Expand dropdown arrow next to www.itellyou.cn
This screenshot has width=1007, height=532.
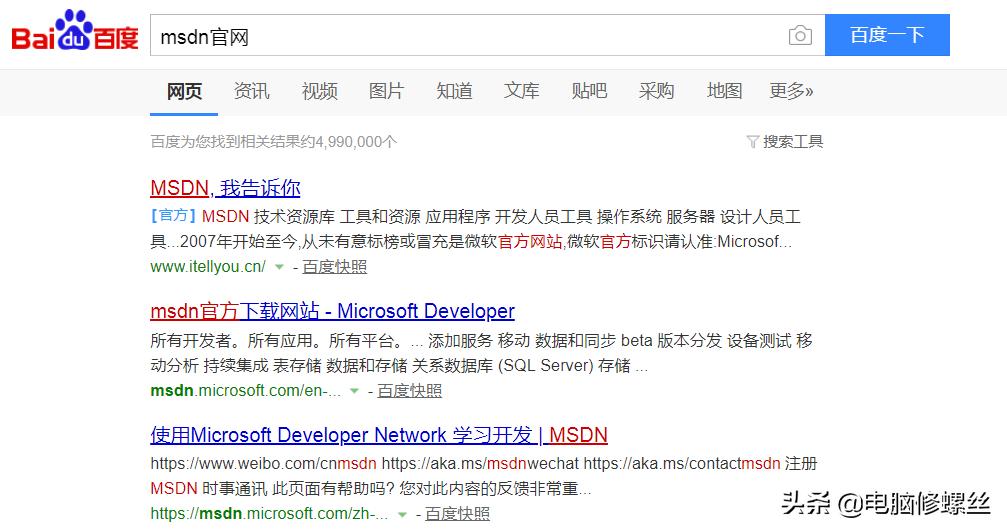[x=279, y=267]
